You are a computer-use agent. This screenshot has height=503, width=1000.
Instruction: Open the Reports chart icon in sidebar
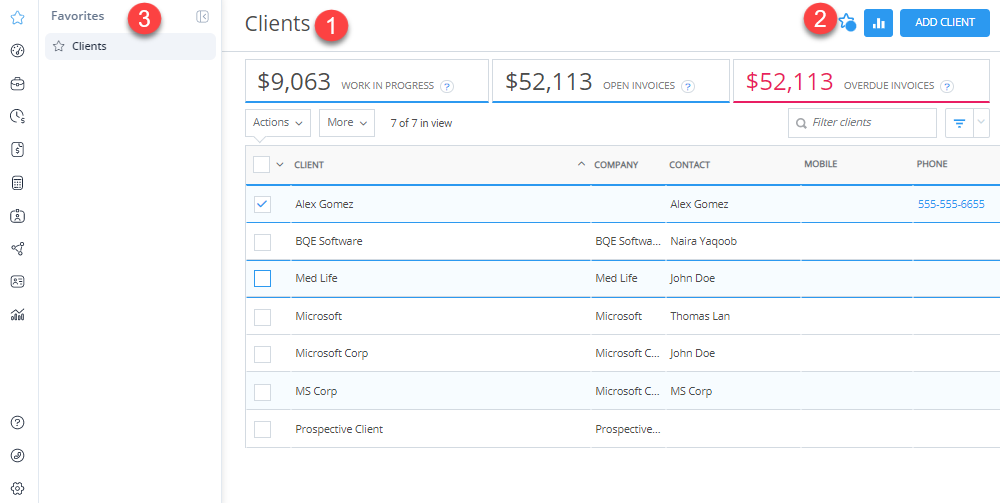[18, 314]
